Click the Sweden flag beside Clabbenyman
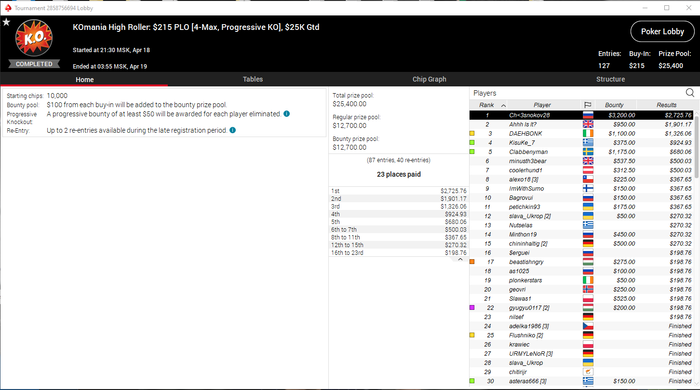Viewport: 700px width, 390px height. tap(588, 152)
